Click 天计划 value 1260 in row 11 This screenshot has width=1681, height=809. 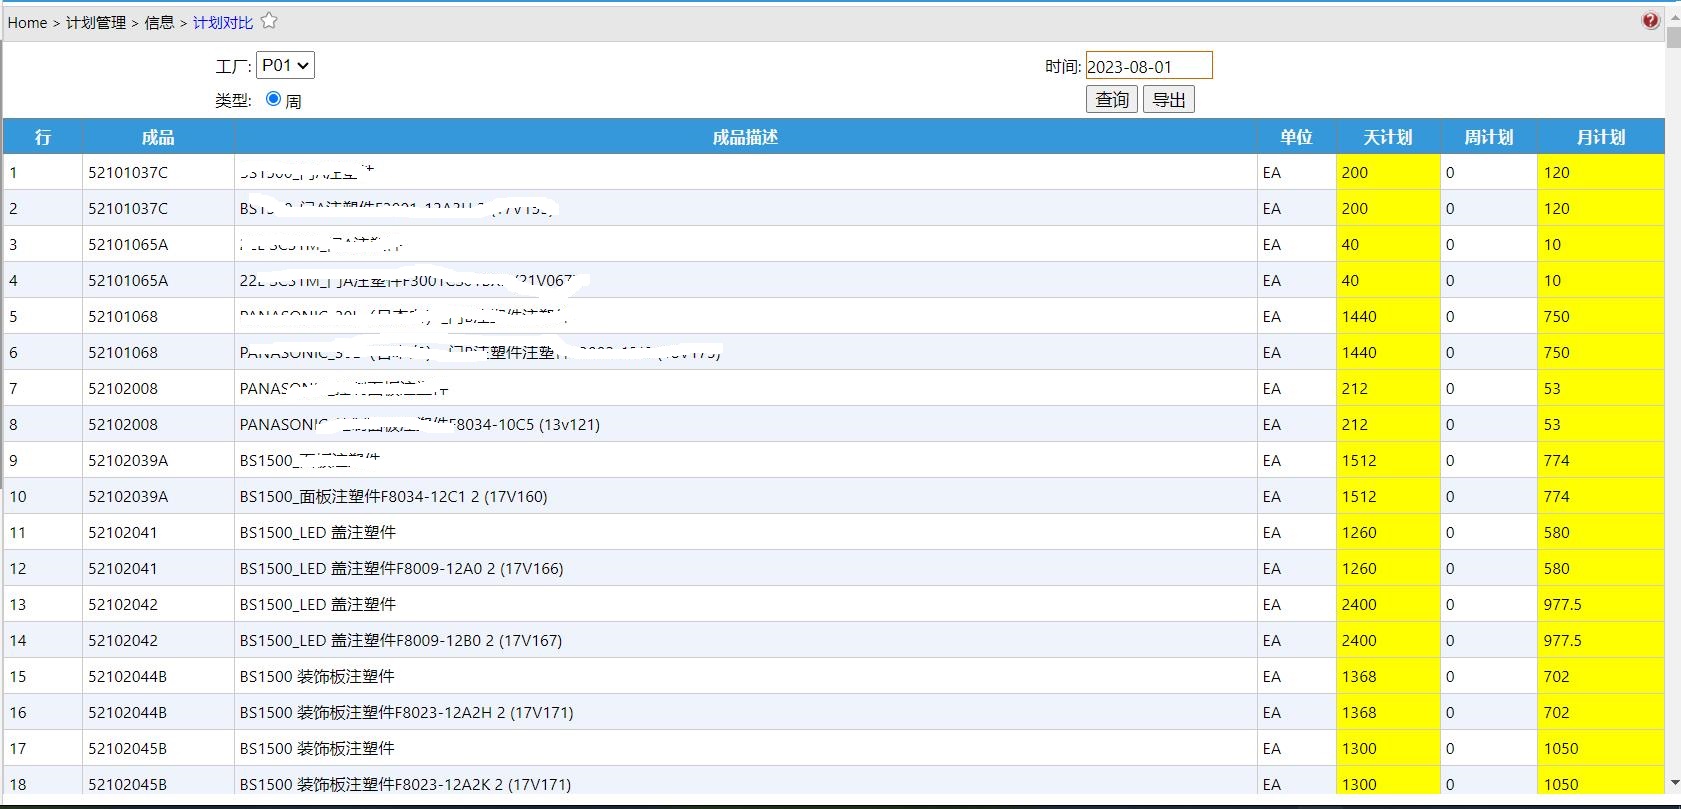click(1359, 532)
